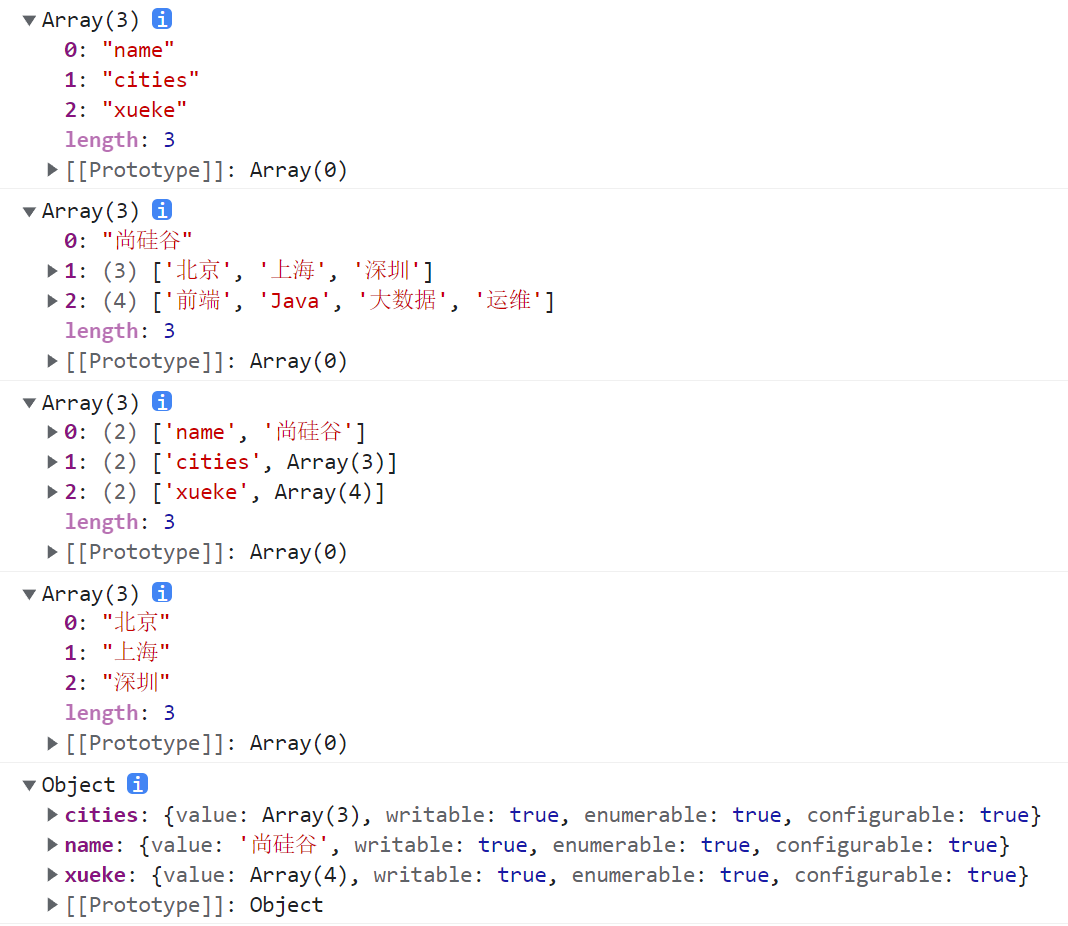Expand the xueke property descriptor in Object

point(53,875)
